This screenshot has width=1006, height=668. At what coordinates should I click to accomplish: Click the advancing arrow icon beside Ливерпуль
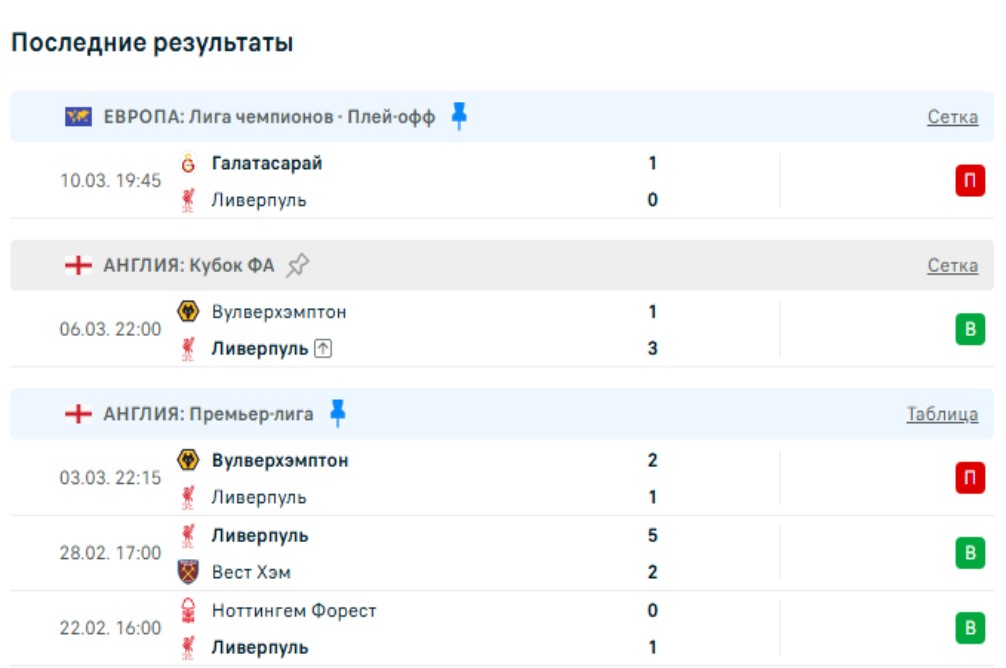pyautogui.click(x=322, y=349)
